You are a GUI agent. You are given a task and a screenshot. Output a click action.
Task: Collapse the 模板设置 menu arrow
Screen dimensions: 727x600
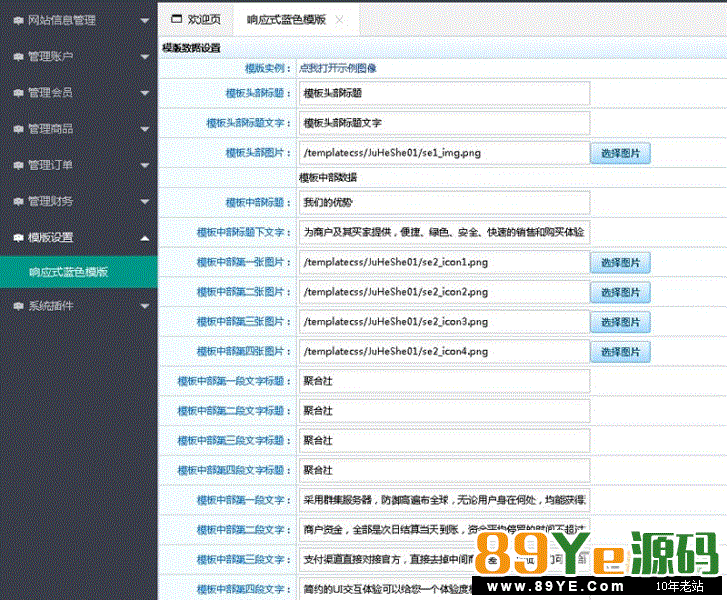[145, 237]
